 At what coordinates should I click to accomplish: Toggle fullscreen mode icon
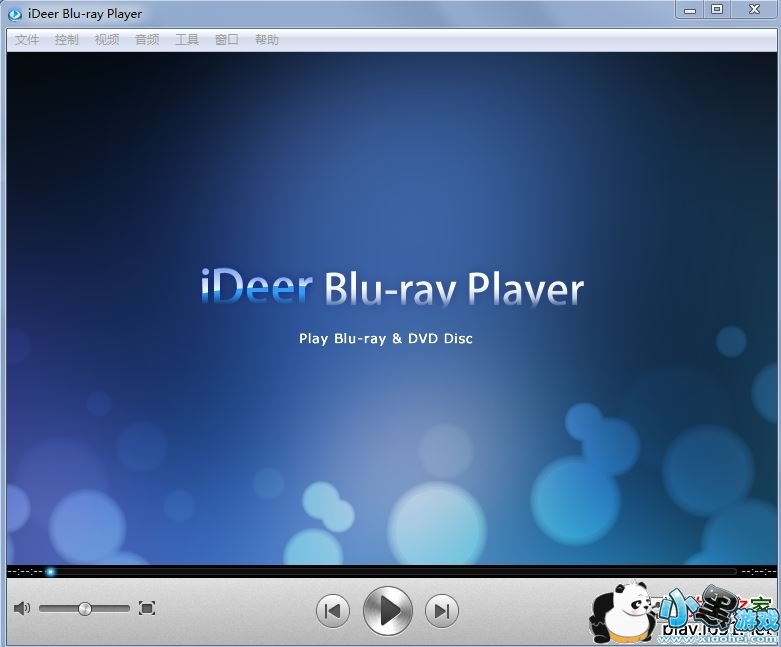click(147, 608)
